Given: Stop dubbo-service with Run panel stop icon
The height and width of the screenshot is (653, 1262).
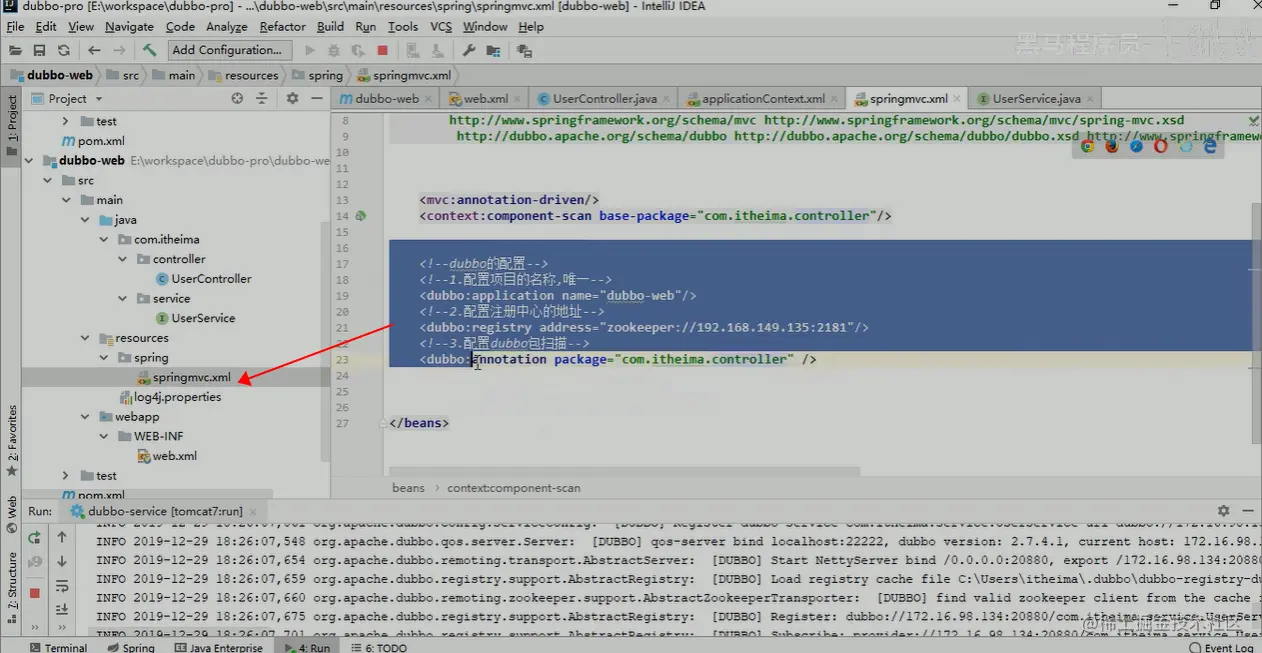Looking at the screenshot, I should pyautogui.click(x=35, y=592).
